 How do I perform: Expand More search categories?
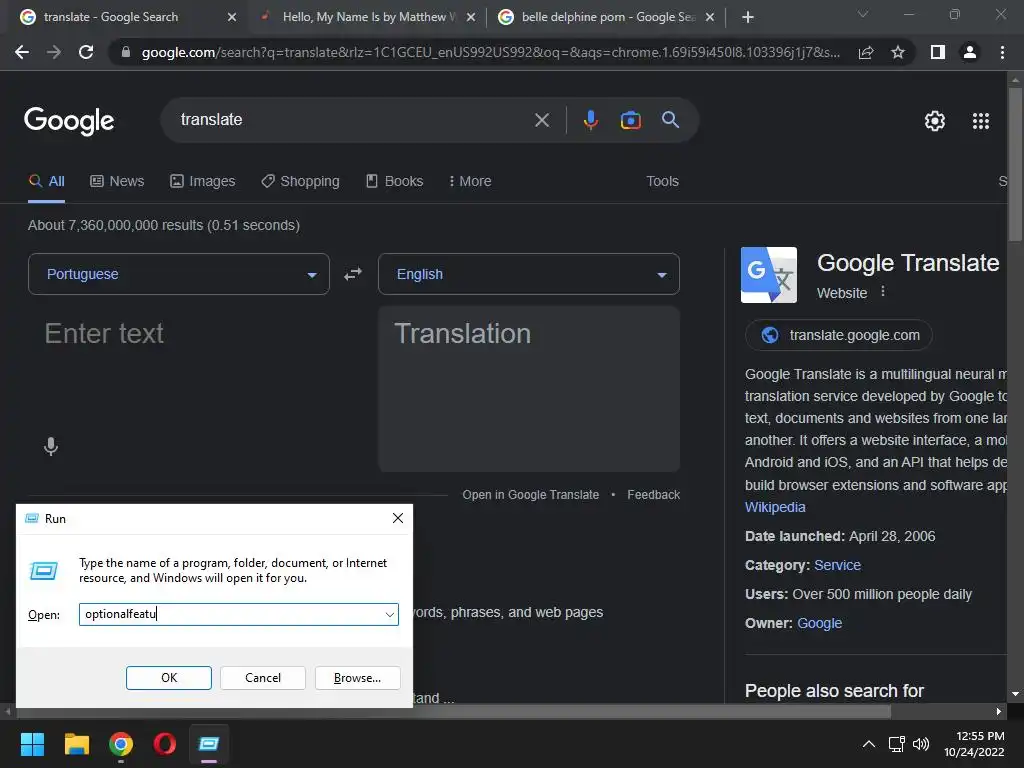(470, 181)
